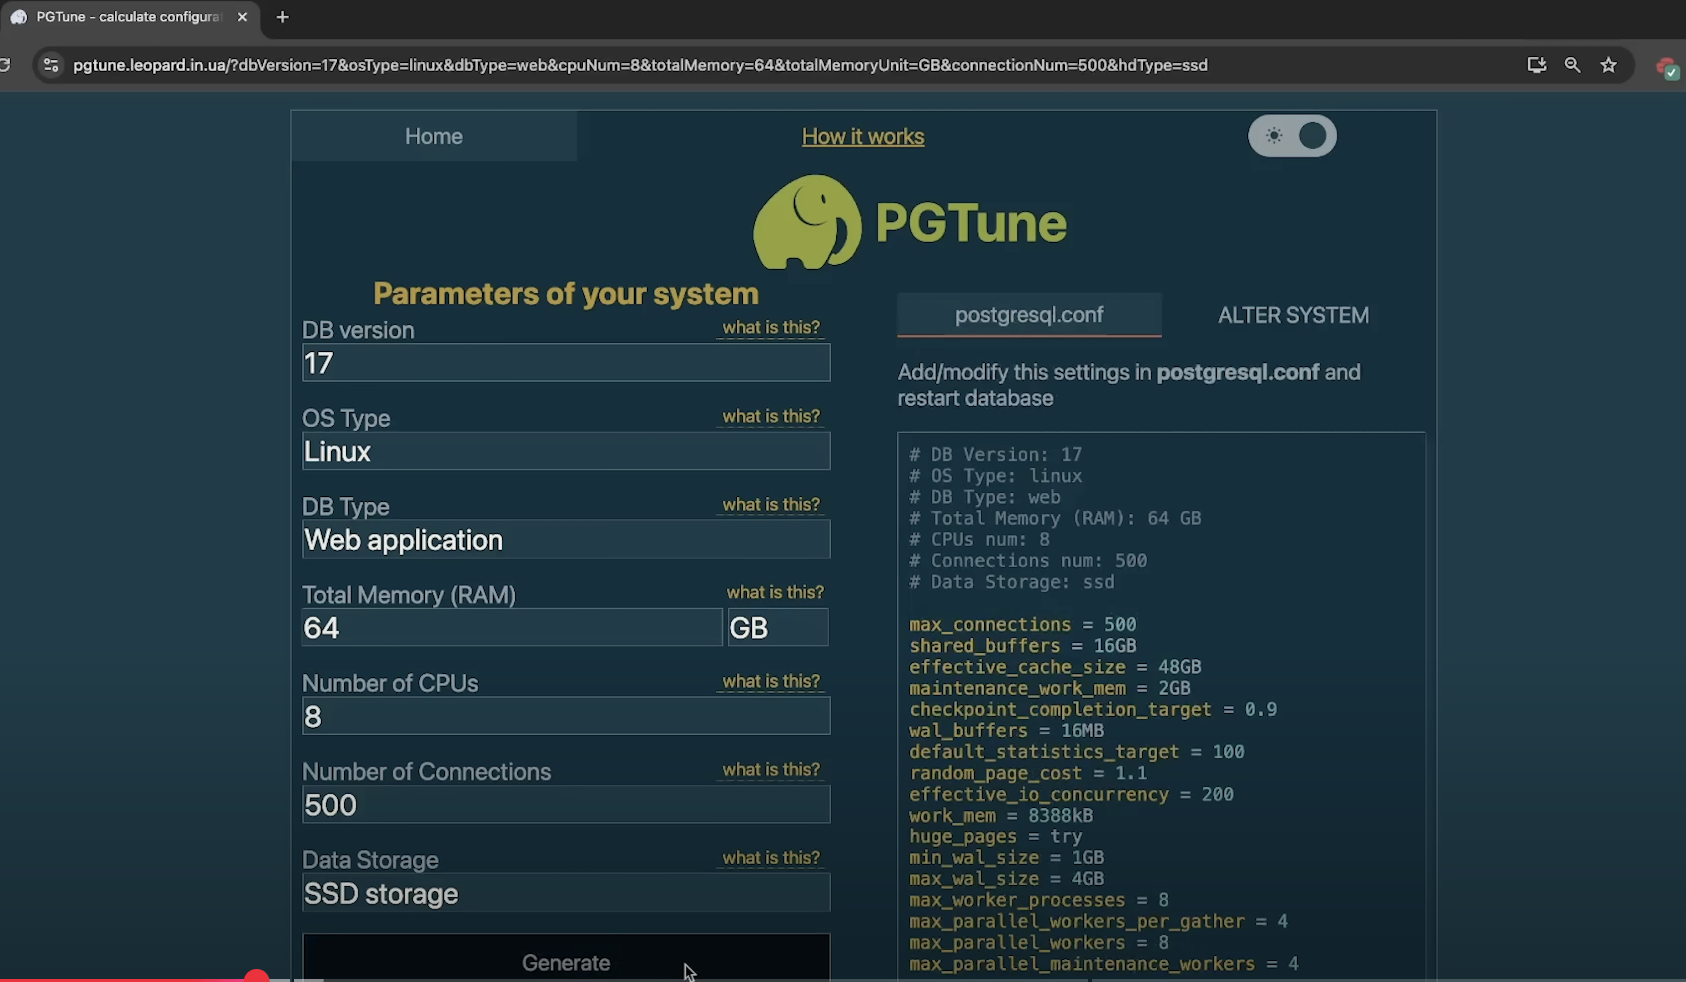The height and width of the screenshot is (982, 1686).
Task: Click 'what is this?' for Data Storage
Action: (771, 857)
